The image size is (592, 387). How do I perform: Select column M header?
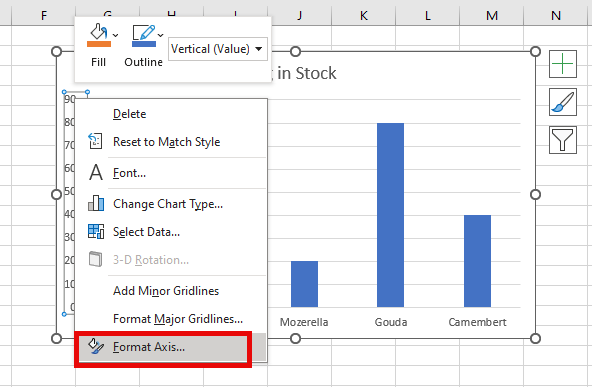click(x=492, y=15)
